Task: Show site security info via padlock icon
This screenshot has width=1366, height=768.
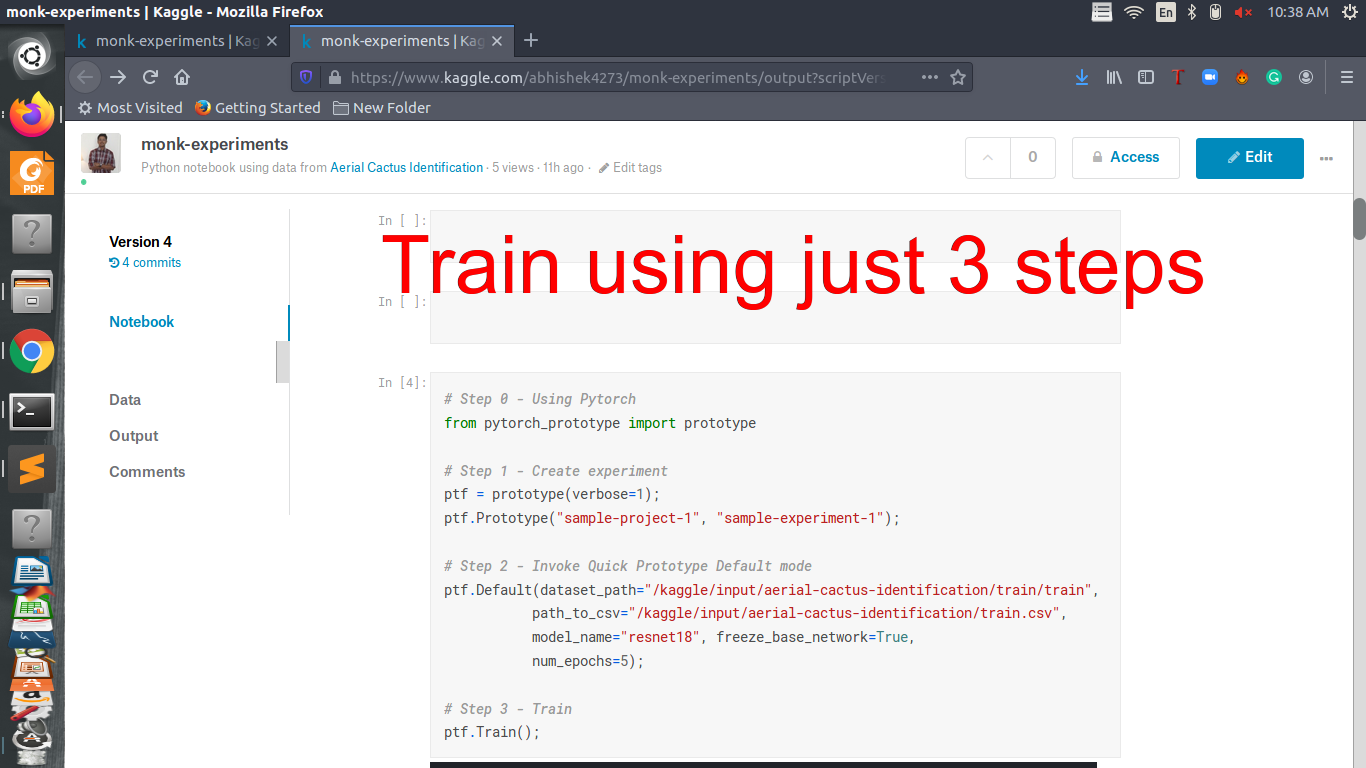Action: pyautogui.click(x=334, y=77)
